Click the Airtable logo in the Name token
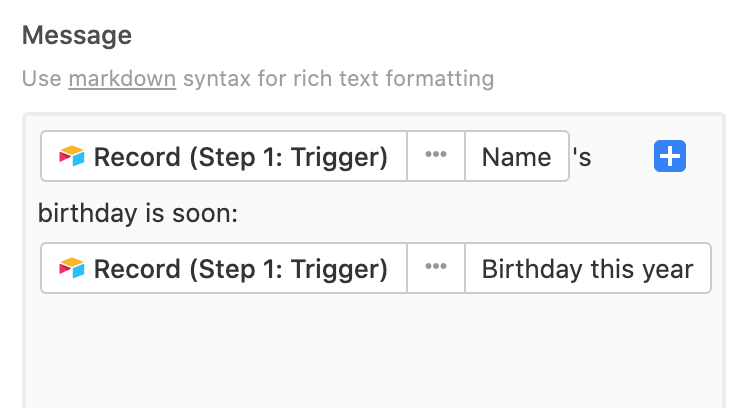Viewport: 748px width, 408px height. point(72,156)
